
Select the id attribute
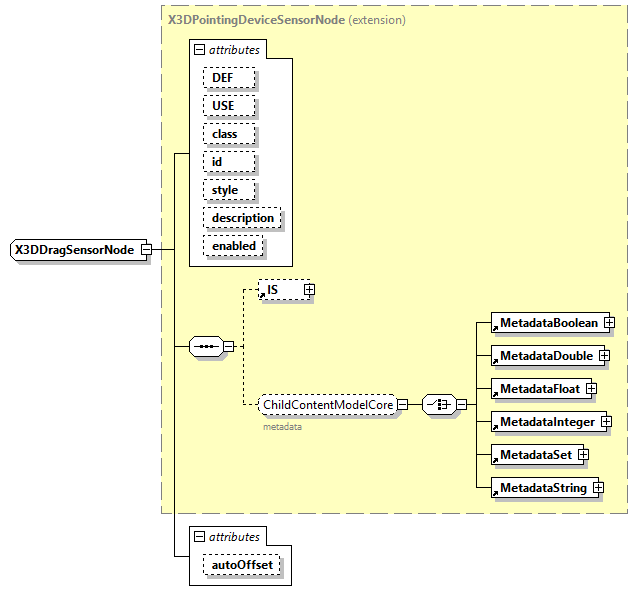pyautogui.click(x=229, y=162)
